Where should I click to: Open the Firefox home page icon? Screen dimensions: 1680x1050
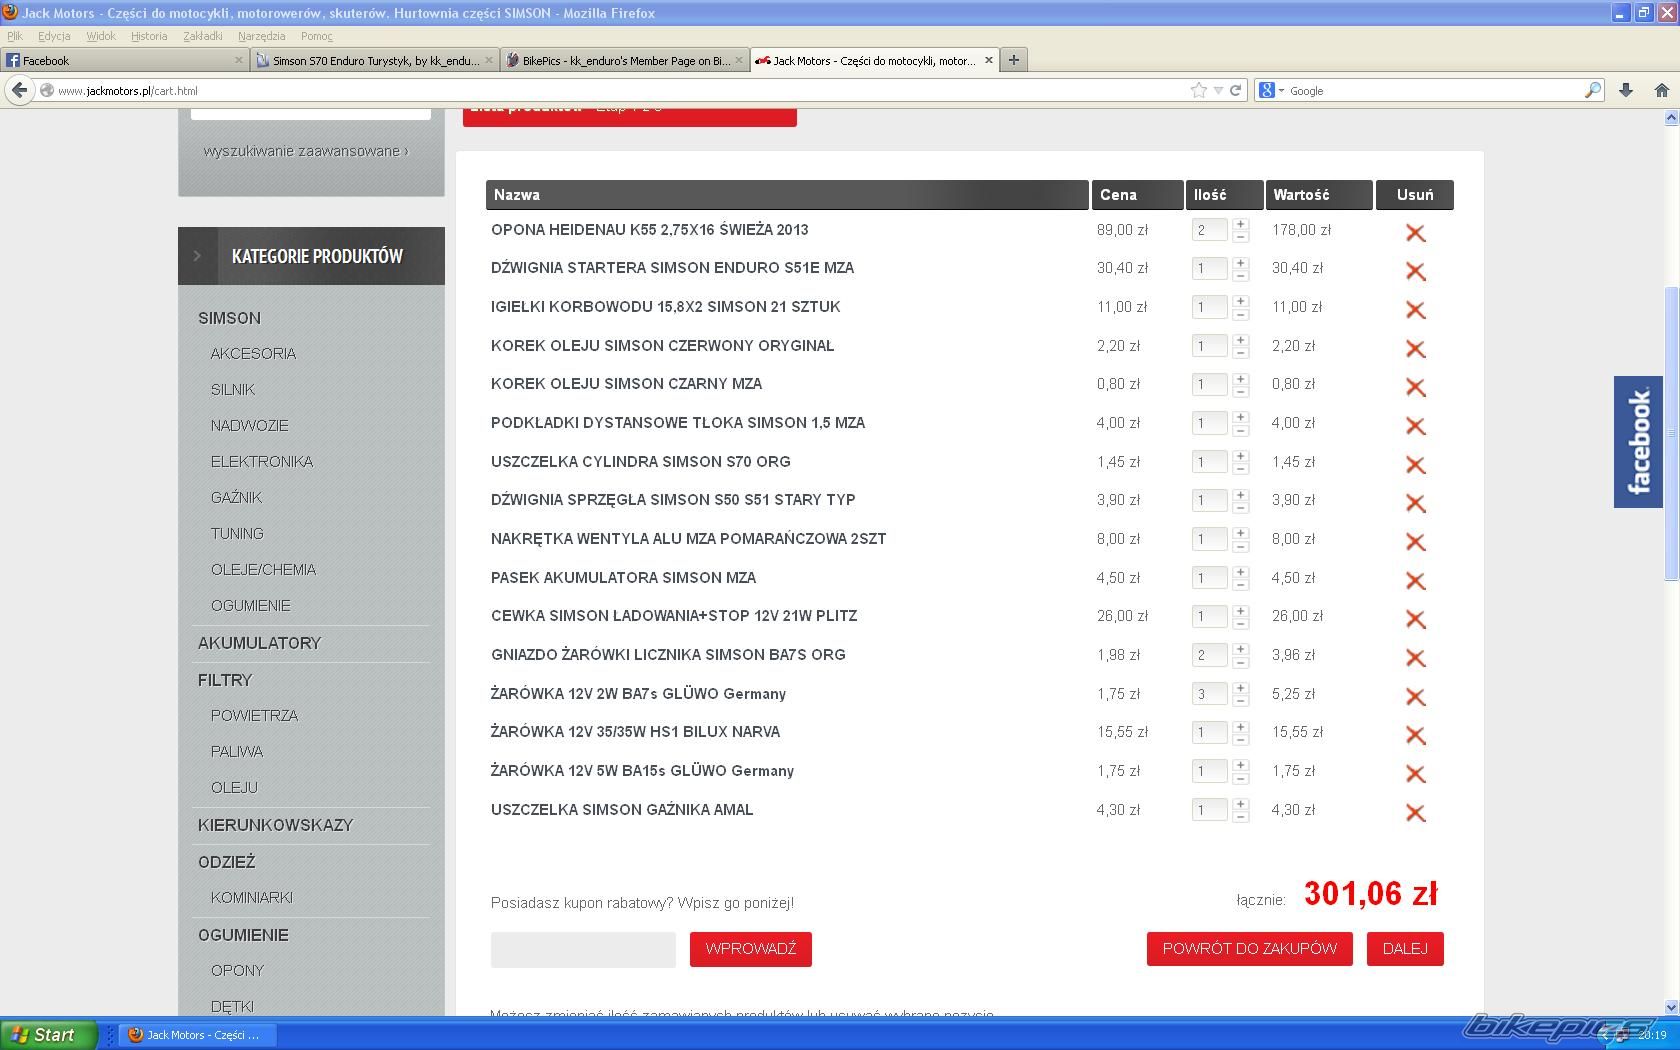coord(1661,90)
